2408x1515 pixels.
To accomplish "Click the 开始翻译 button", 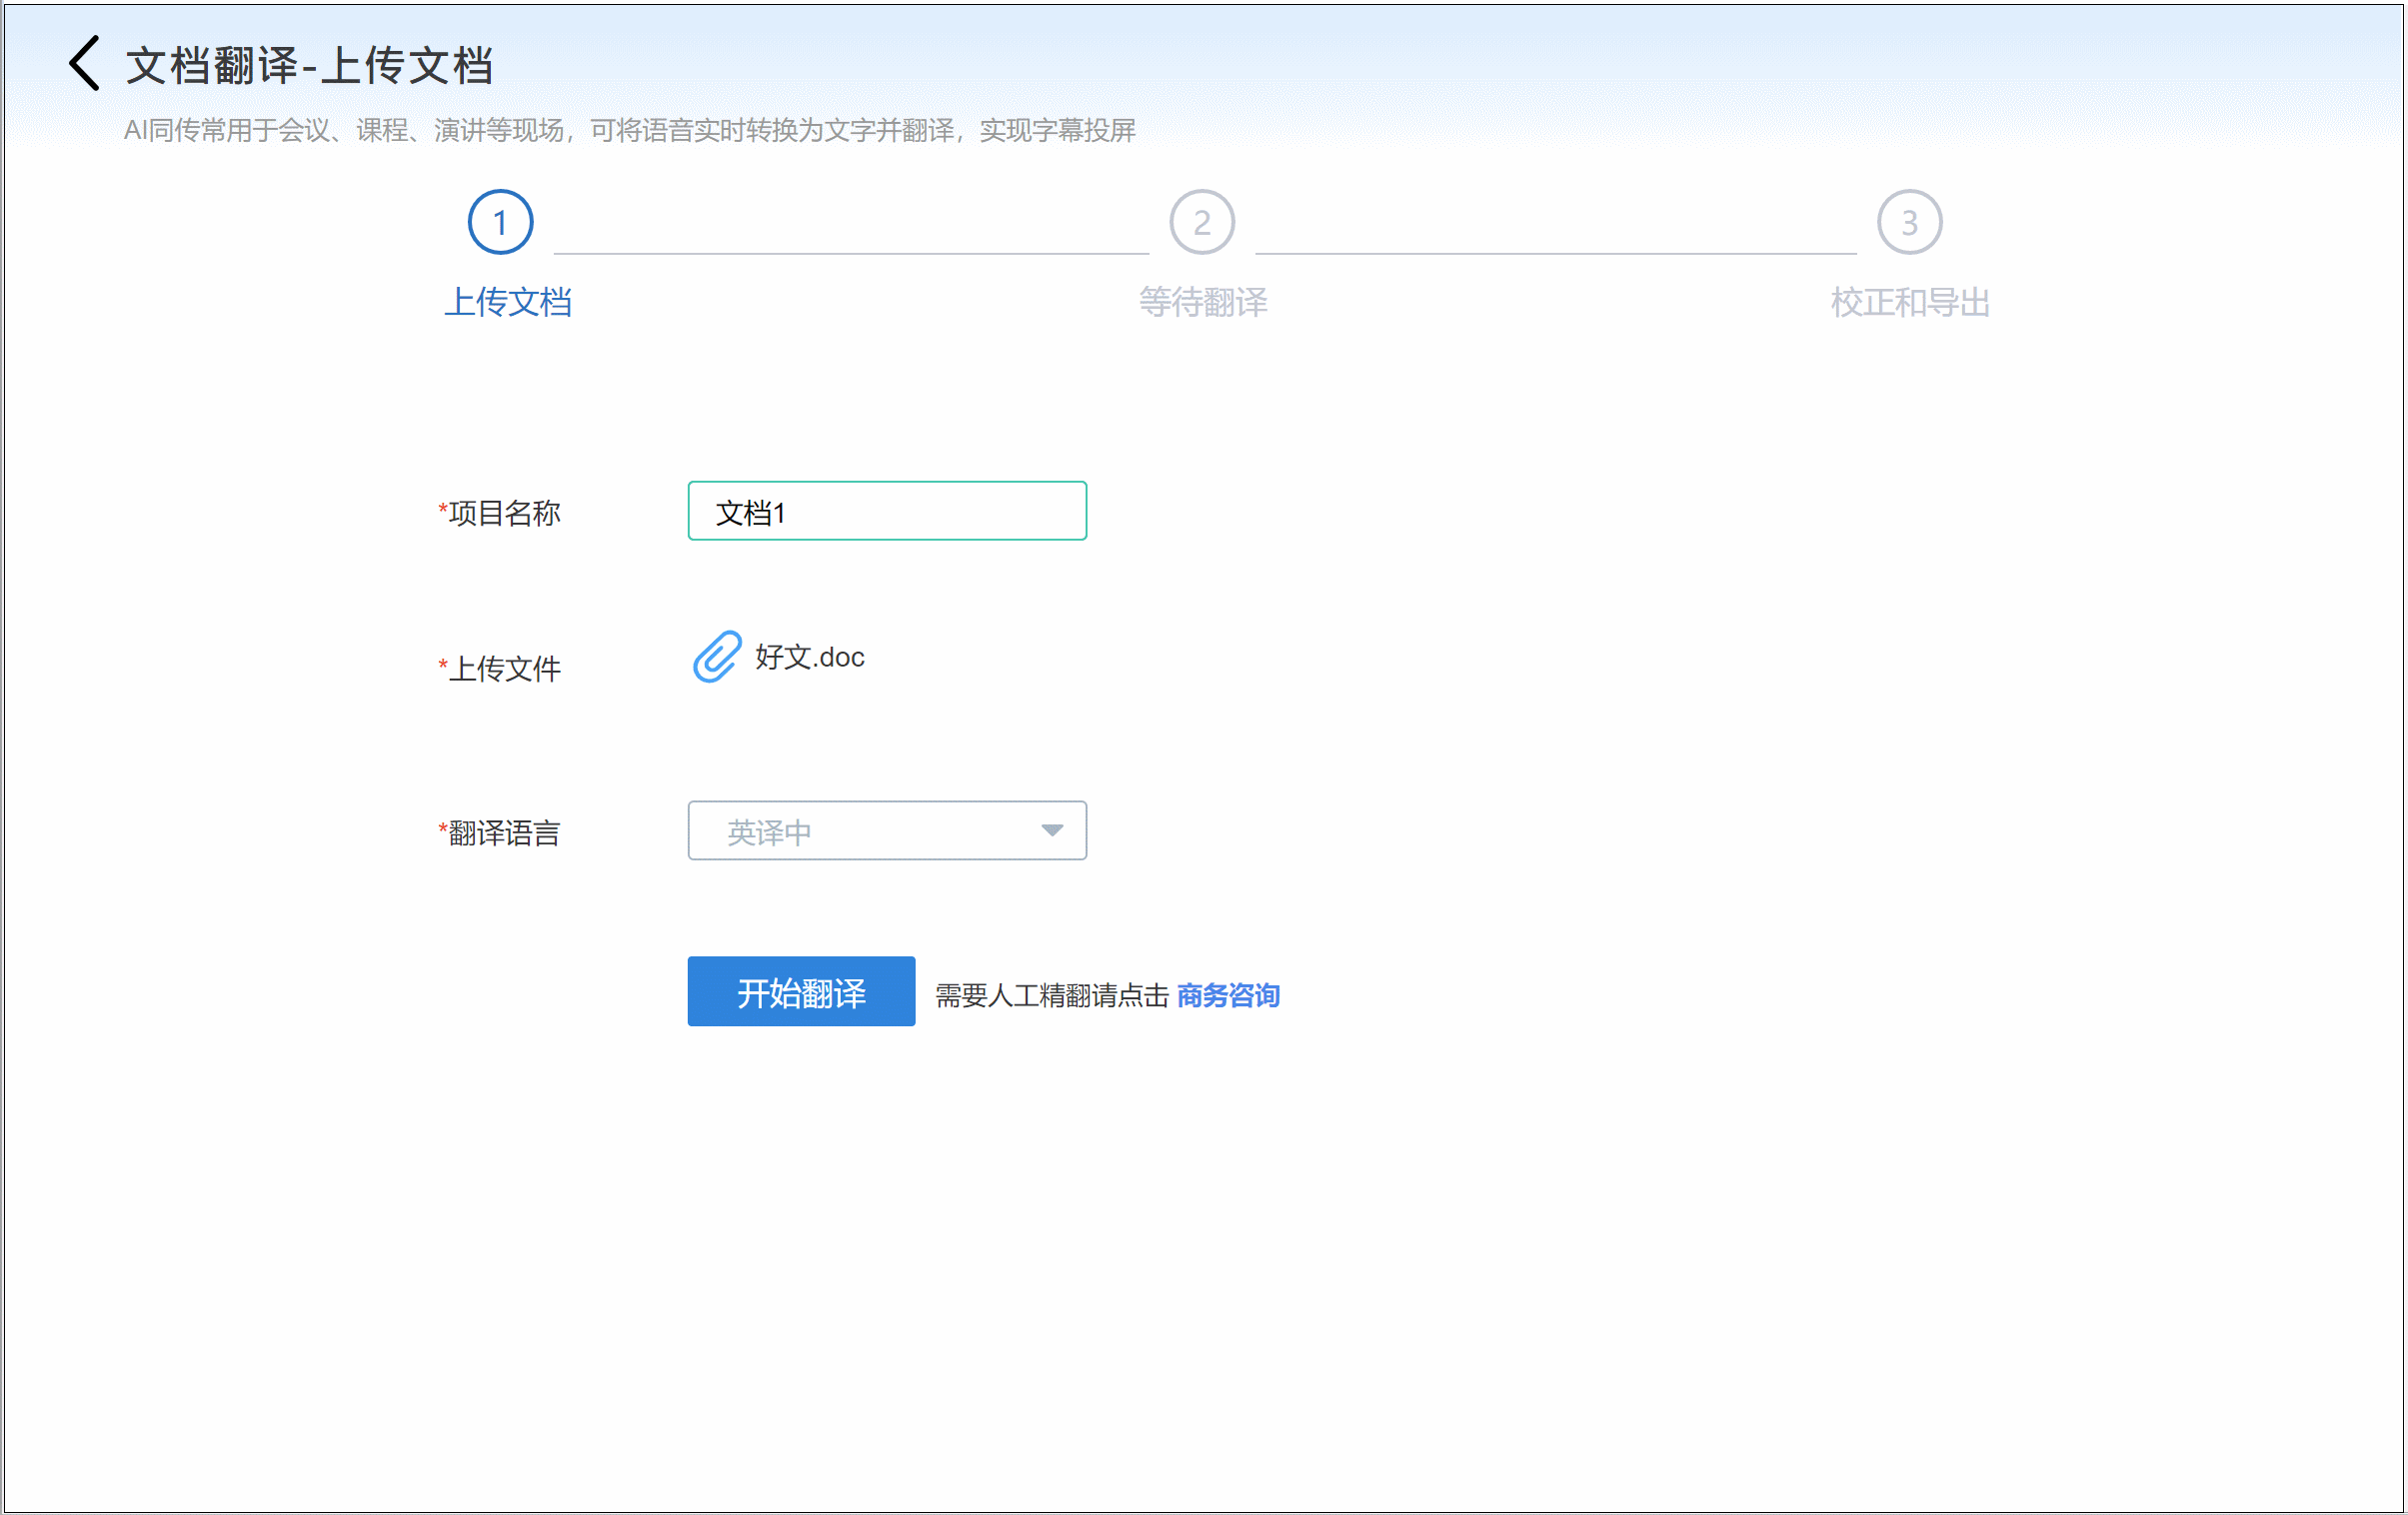I will 801,991.
